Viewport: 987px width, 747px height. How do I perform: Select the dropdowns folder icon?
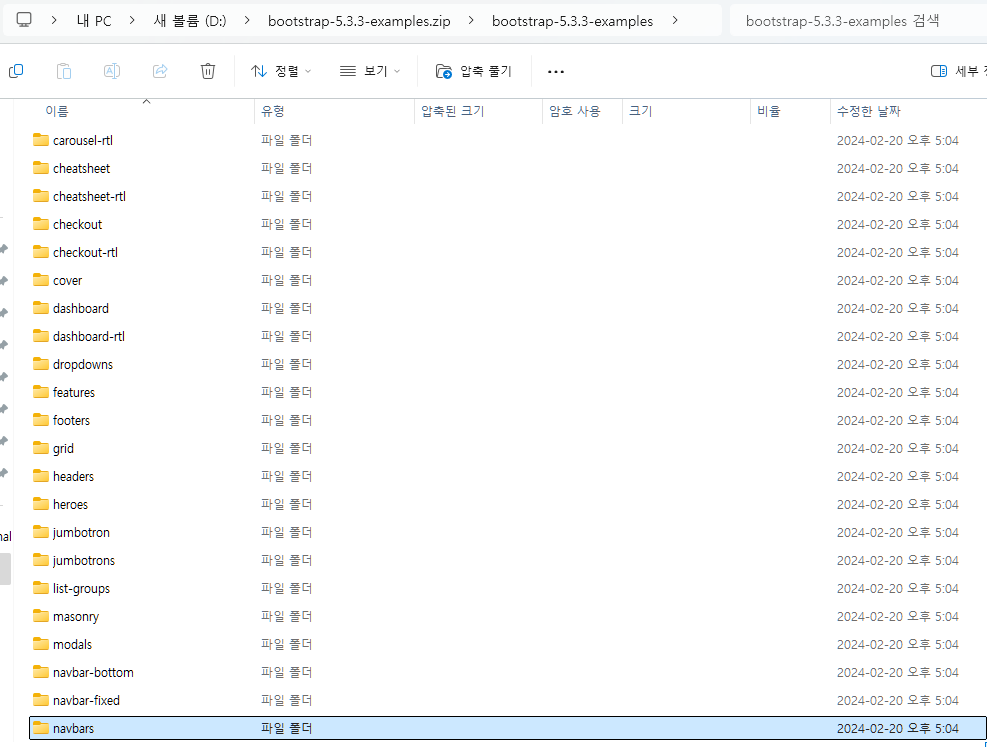pyautogui.click(x=41, y=364)
